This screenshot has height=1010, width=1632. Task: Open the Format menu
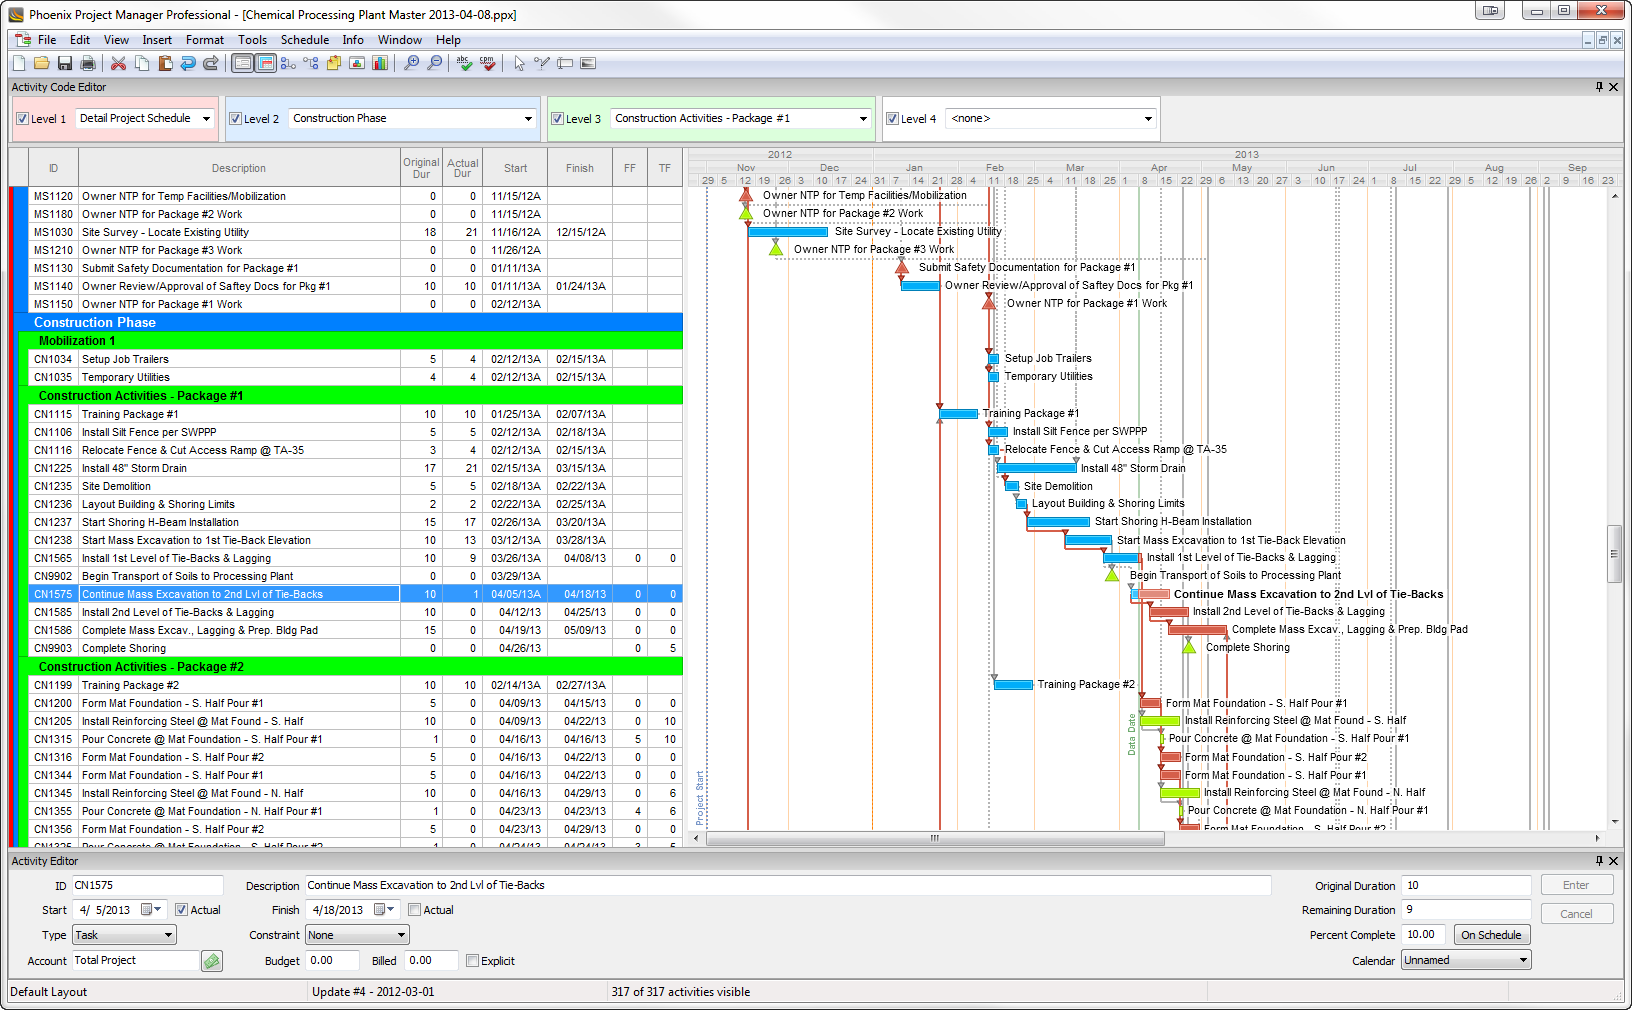coord(204,40)
